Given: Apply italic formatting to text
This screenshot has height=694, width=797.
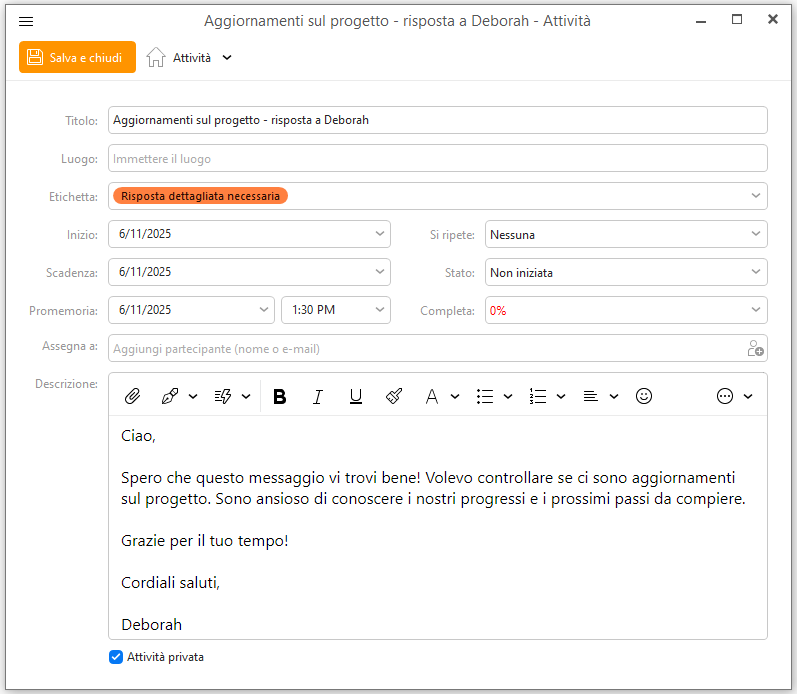Looking at the screenshot, I should coord(318,396).
